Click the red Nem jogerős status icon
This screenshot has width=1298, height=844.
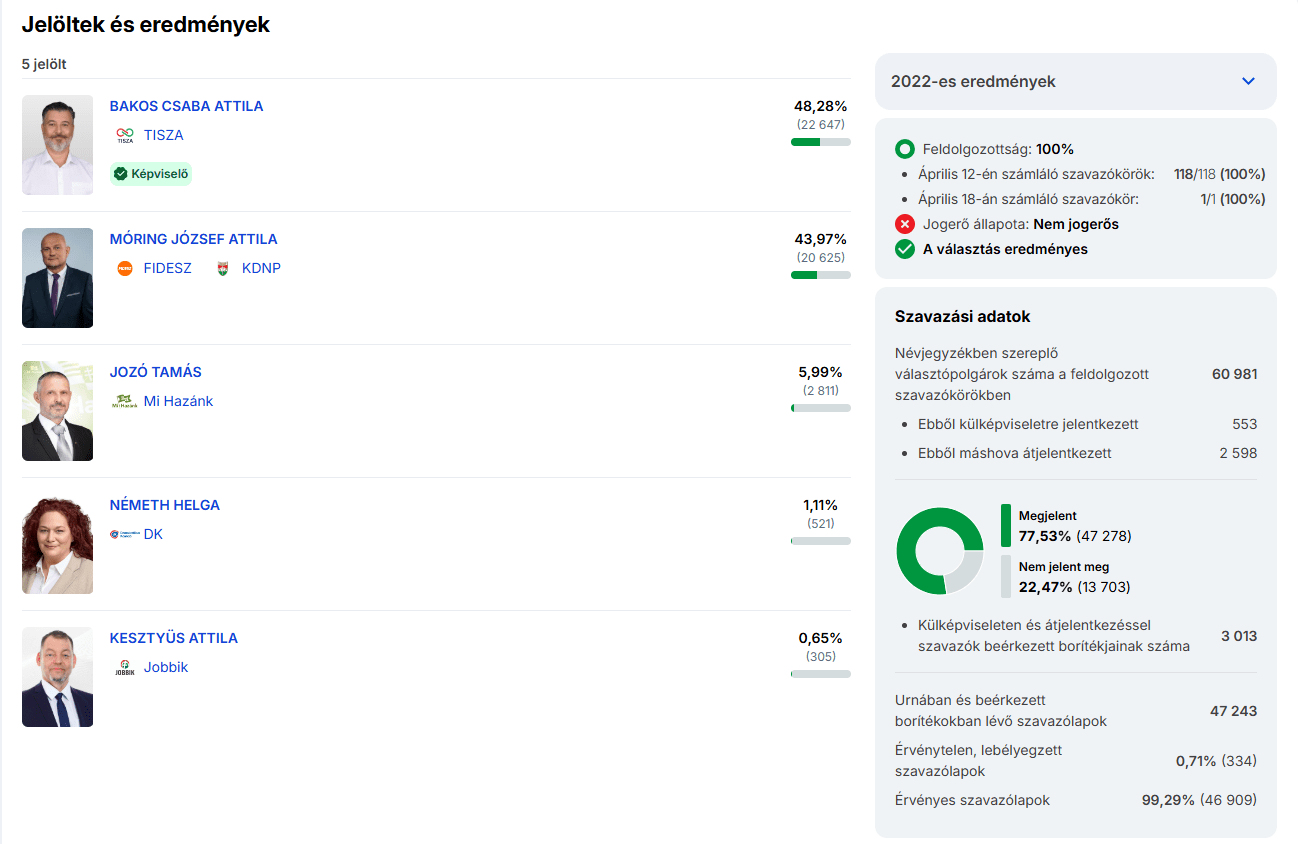click(905, 224)
